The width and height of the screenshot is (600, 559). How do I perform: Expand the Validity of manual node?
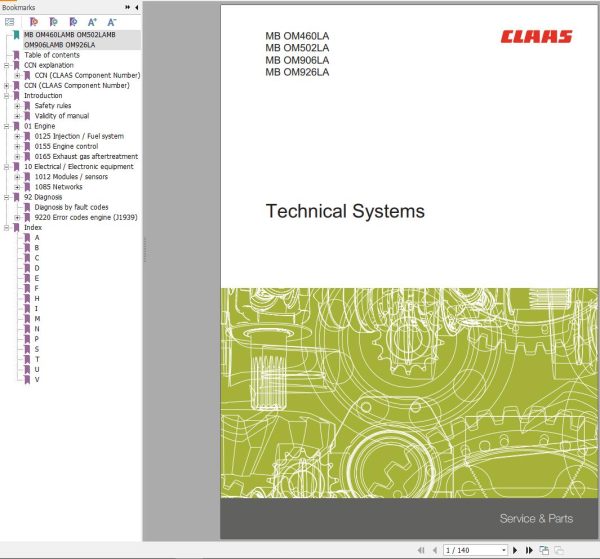17,116
